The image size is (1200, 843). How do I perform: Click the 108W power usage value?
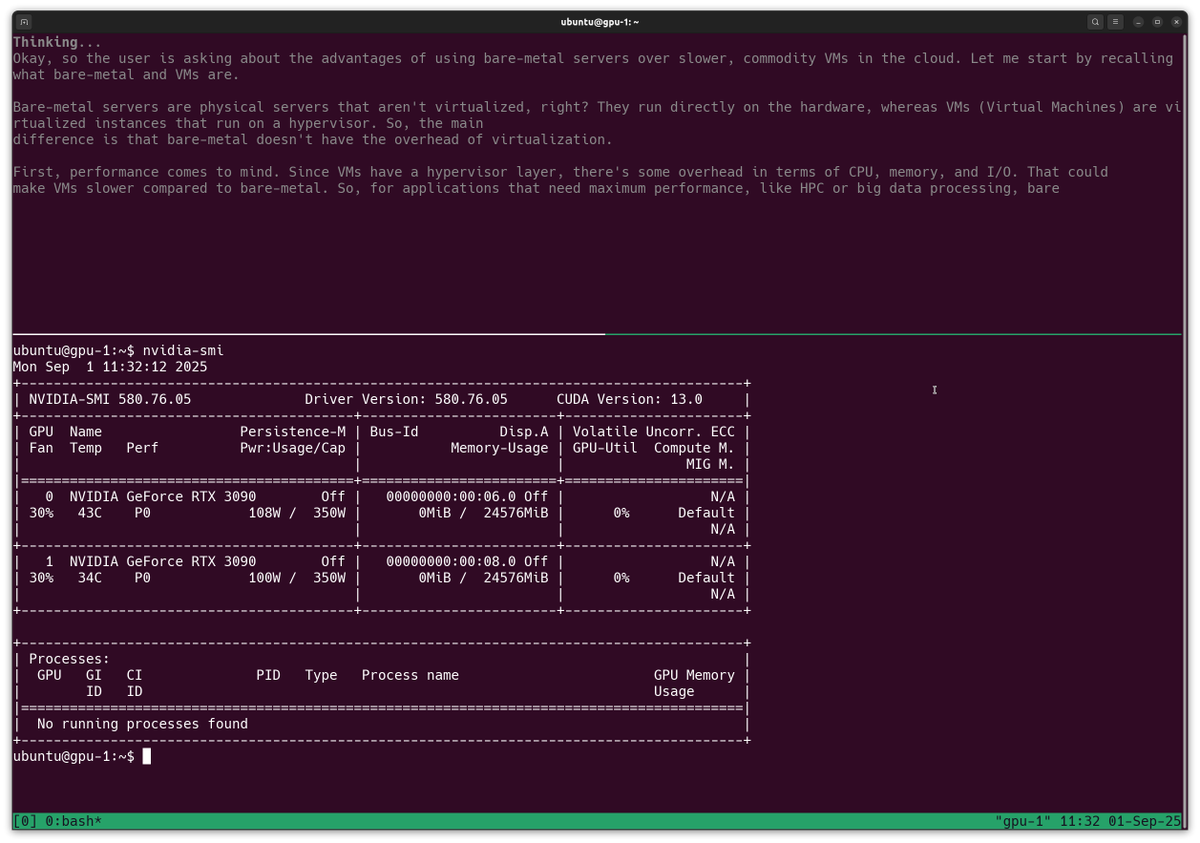tap(264, 513)
